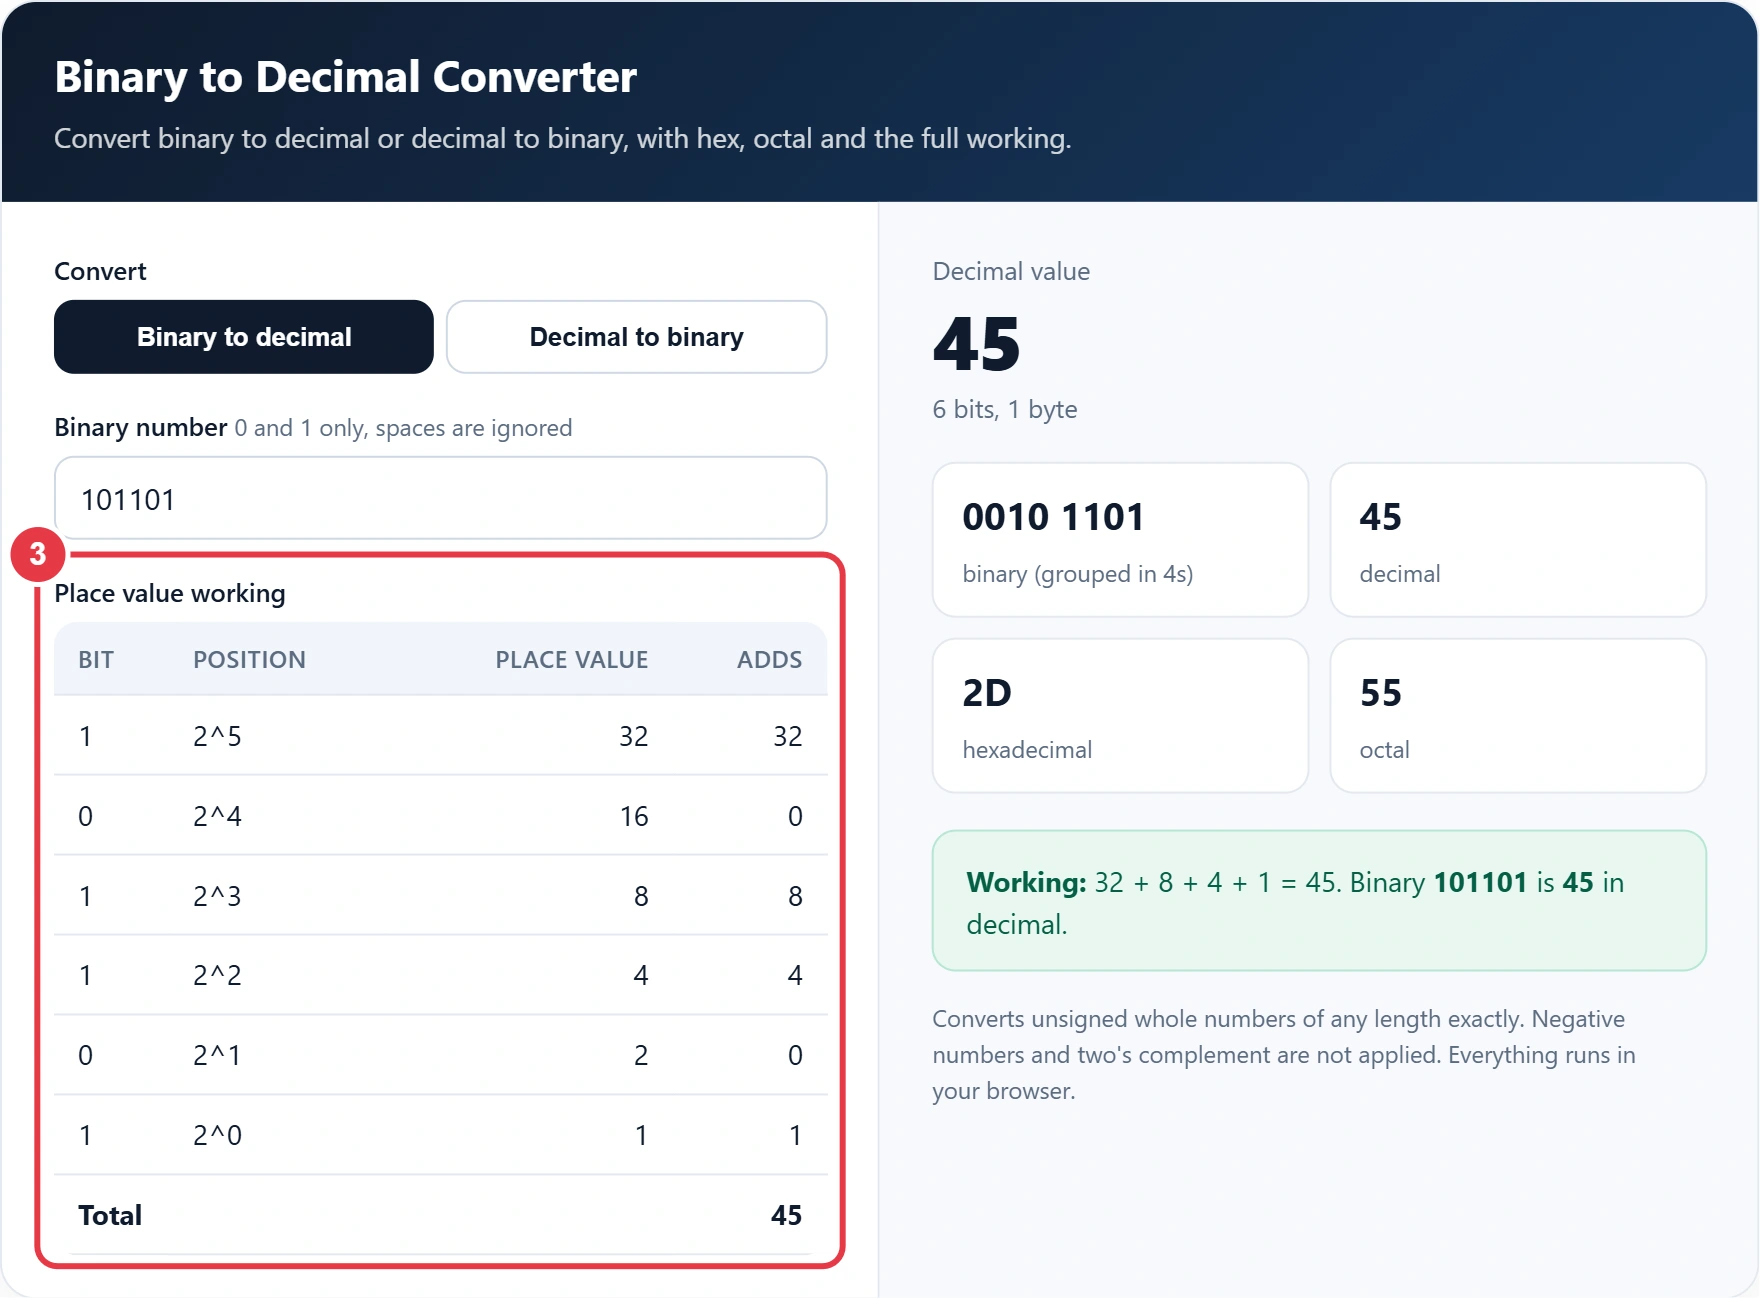This screenshot has height=1298, width=1760.
Task: Click the subtitle starting 'Convert binary to decimal'
Action: point(563,138)
